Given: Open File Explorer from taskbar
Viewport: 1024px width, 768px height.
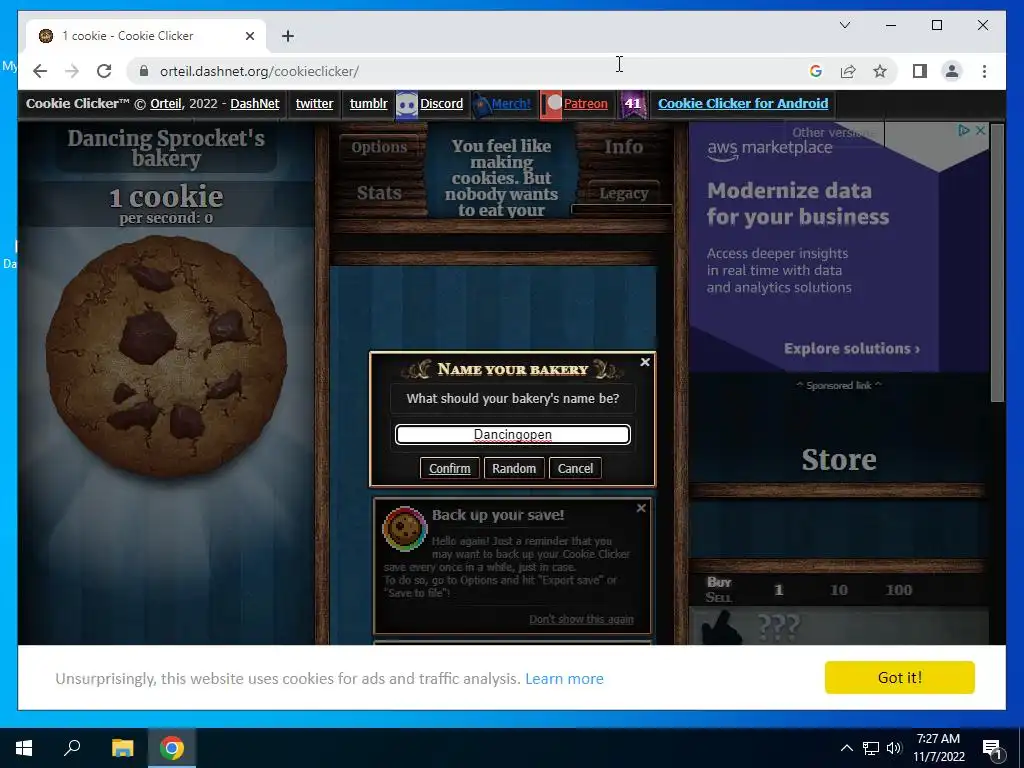Looking at the screenshot, I should tap(122, 748).
